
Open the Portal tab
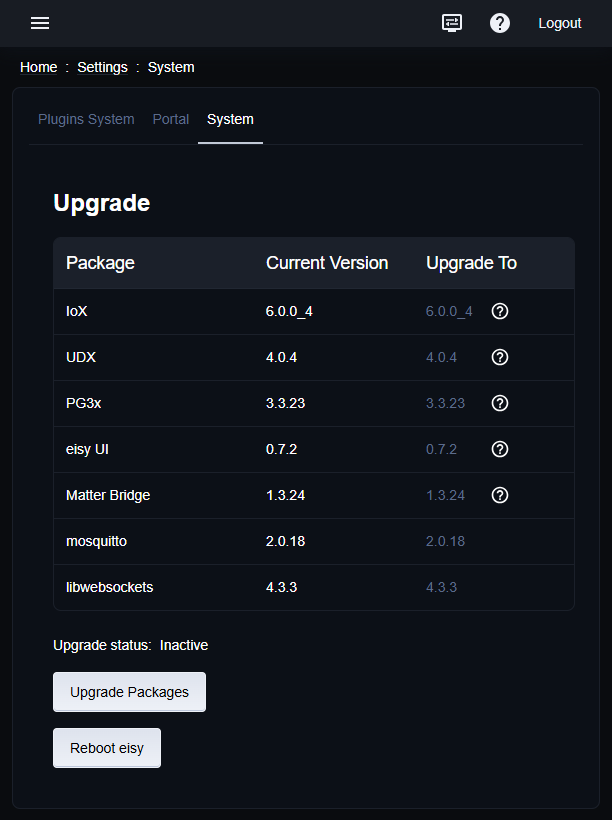pos(171,119)
